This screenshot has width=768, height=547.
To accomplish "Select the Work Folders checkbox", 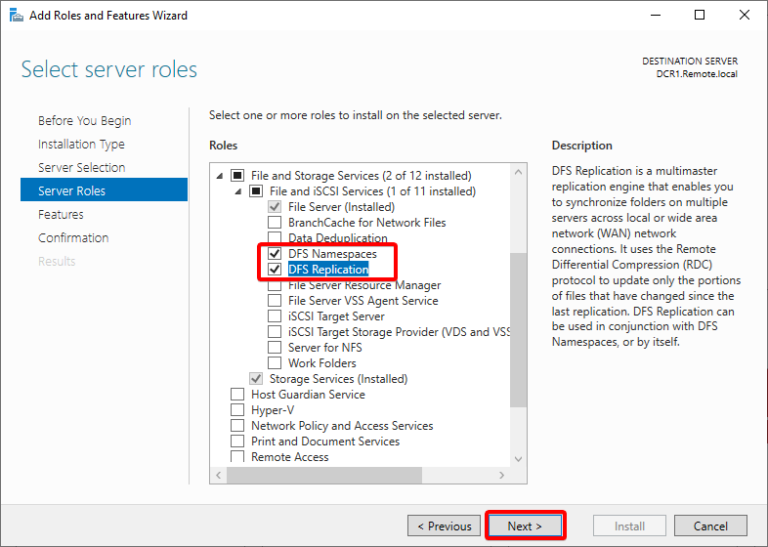I will click(274, 363).
